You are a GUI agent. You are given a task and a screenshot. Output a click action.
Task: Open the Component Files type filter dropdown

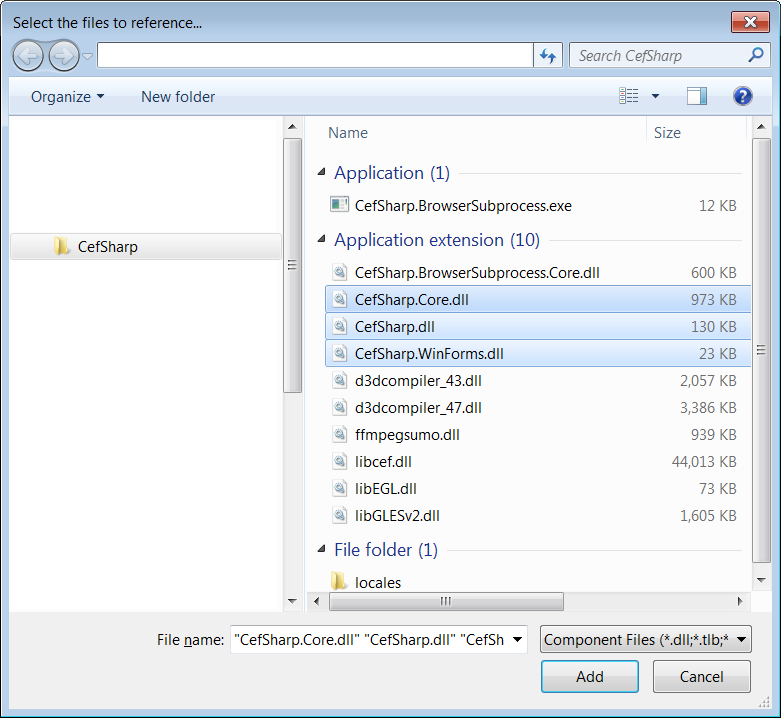click(x=646, y=639)
